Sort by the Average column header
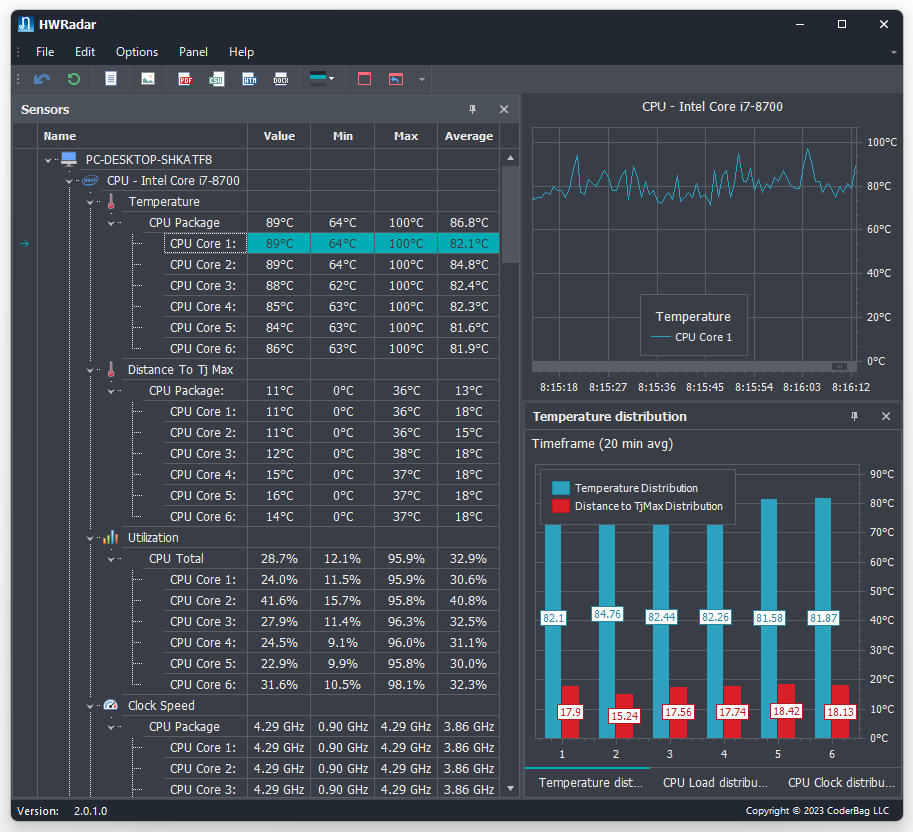Image resolution: width=913 pixels, height=832 pixels. pos(469,136)
